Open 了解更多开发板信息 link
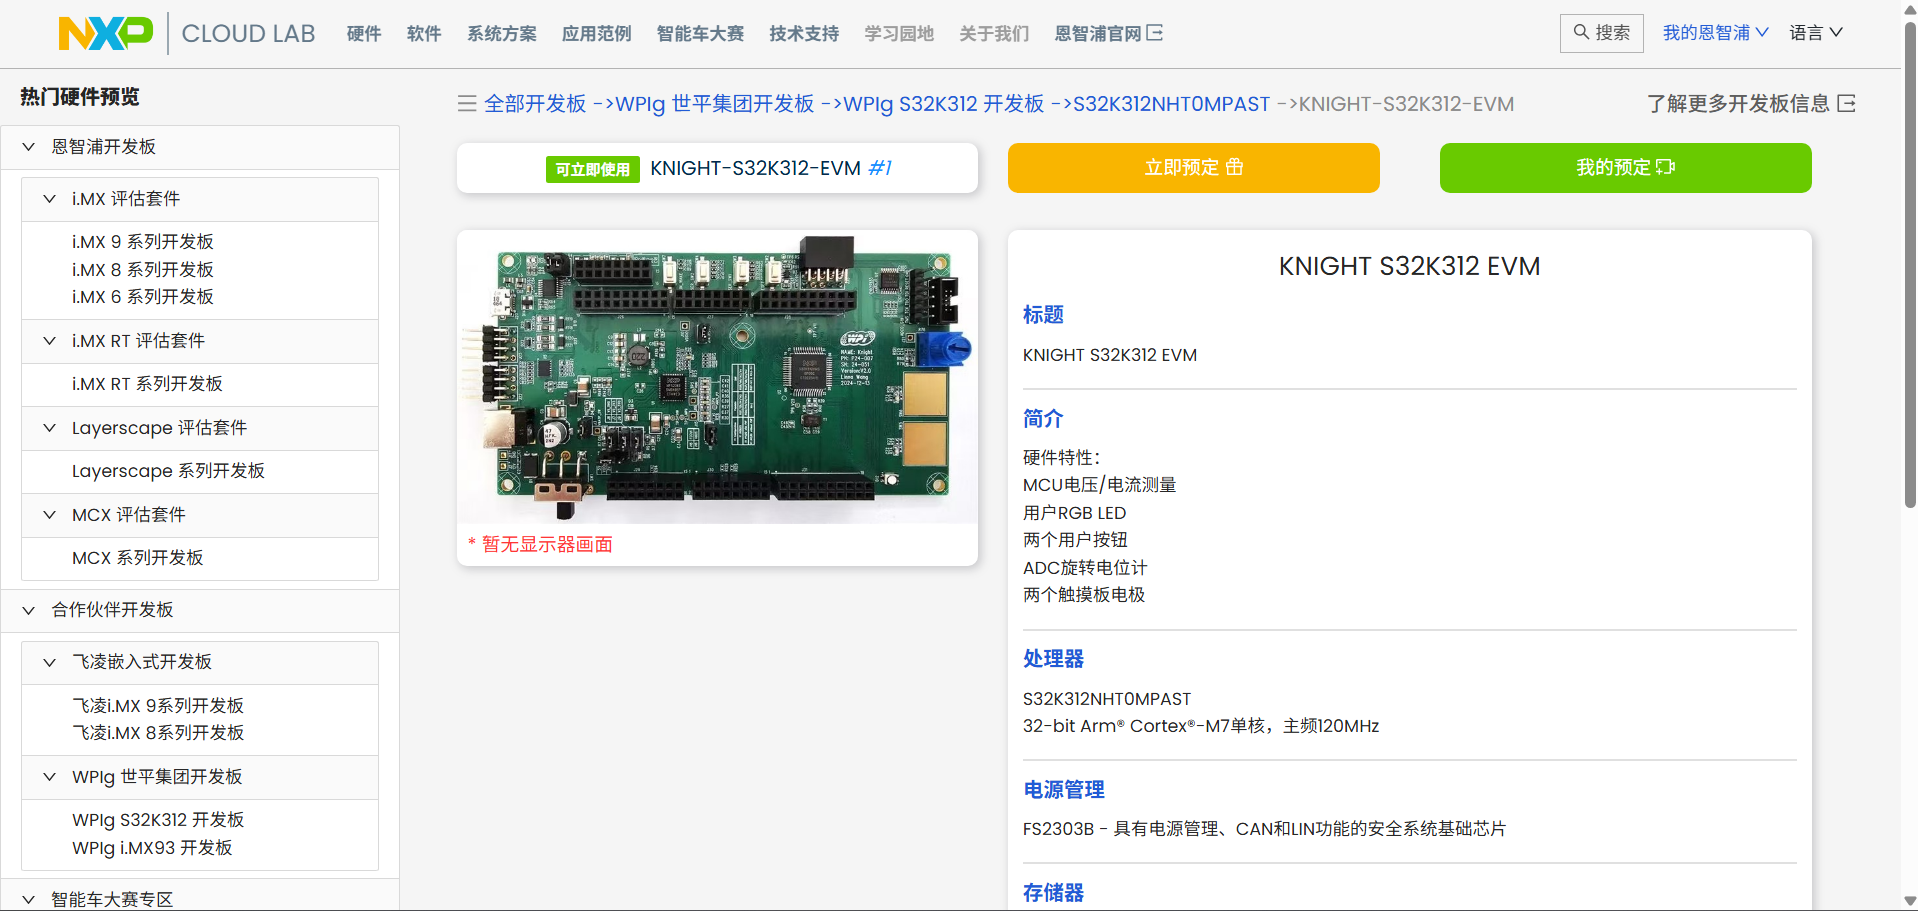Image resolution: width=1918 pixels, height=911 pixels. (x=1751, y=104)
